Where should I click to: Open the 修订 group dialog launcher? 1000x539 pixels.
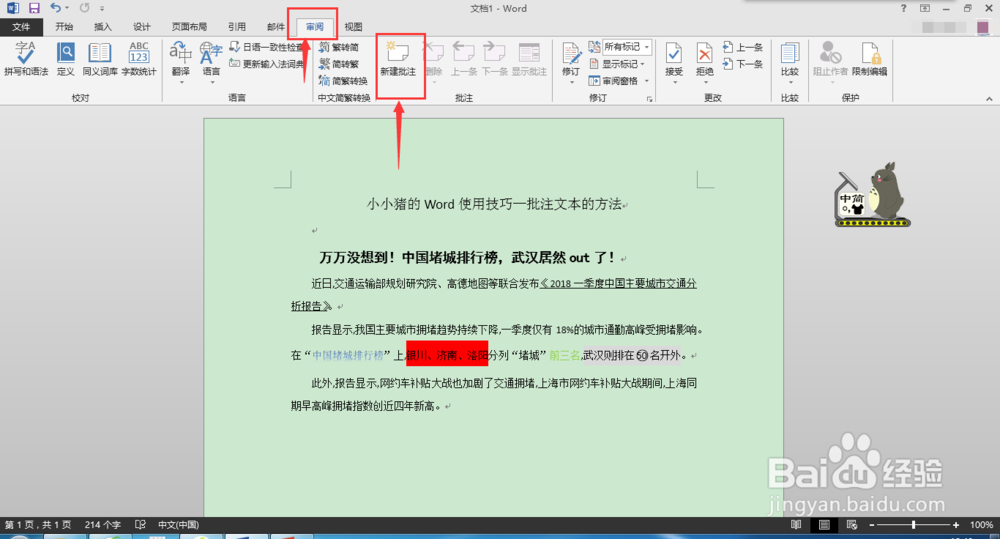650,99
